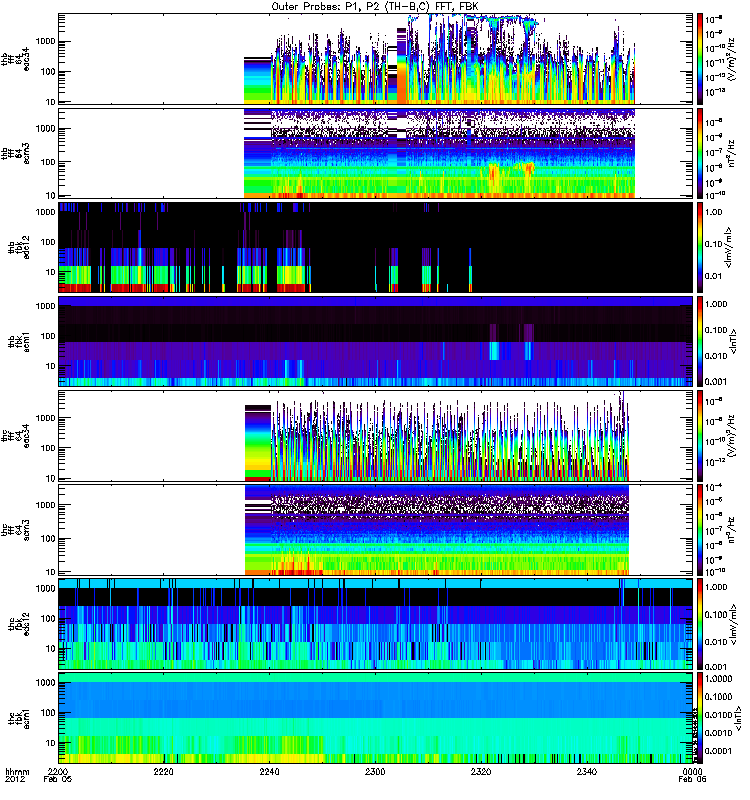Click the thc edc12 panel color bar
Image resolution: width=750 pixels, height=800 pixels.
700,623
